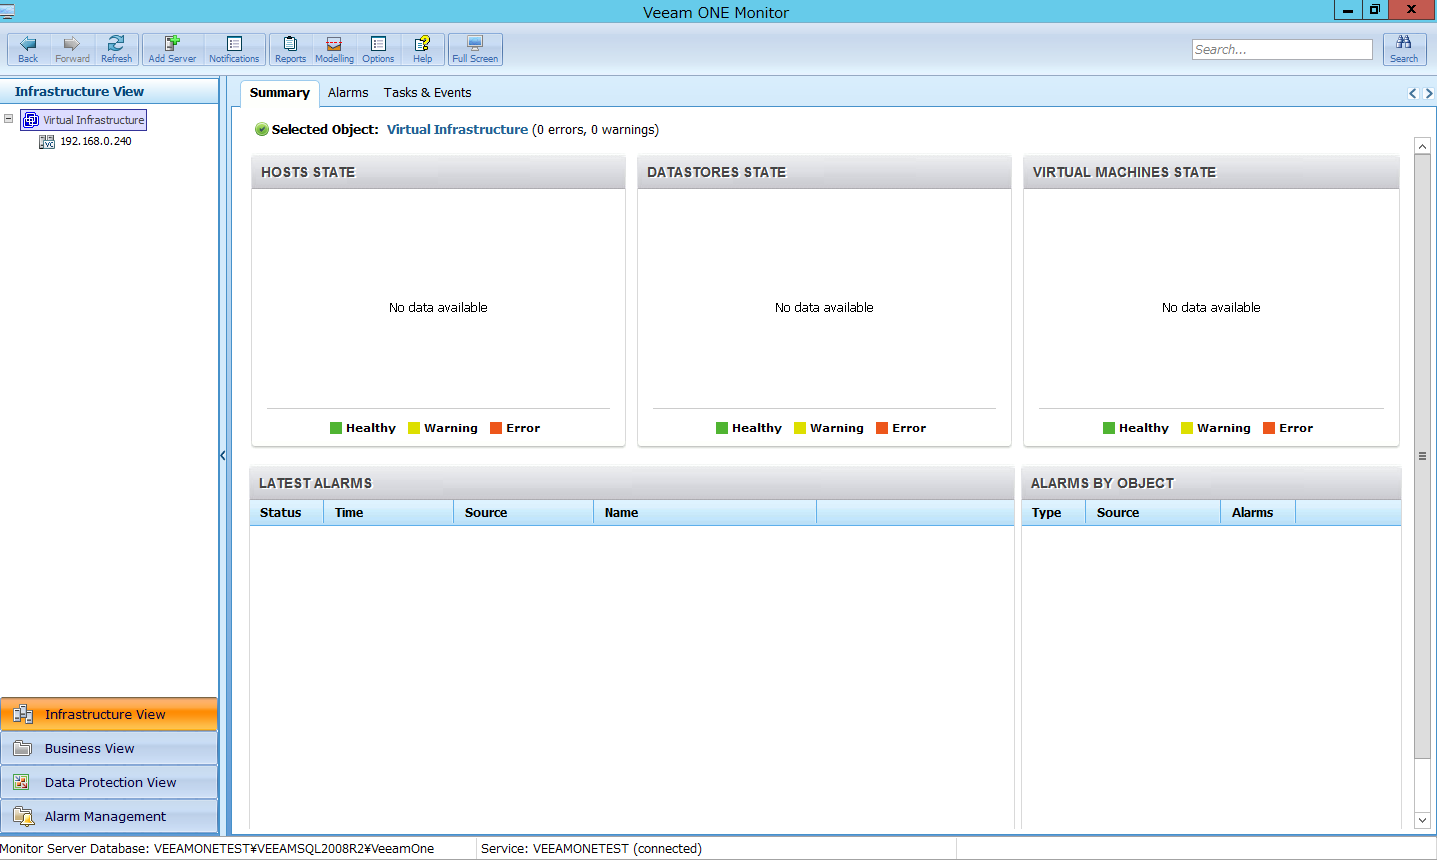Switch to Business View
This screenshot has height=860, width=1440.
pos(109,748)
